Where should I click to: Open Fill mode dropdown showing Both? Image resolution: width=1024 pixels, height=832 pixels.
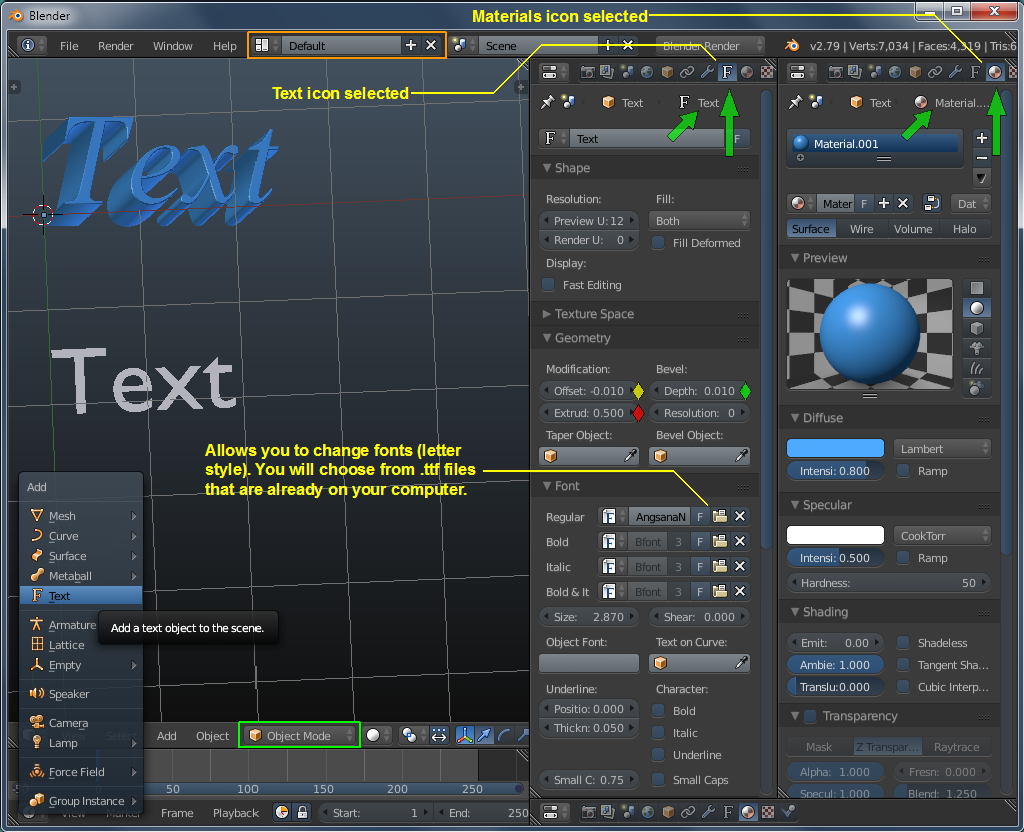tap(699, 221)
